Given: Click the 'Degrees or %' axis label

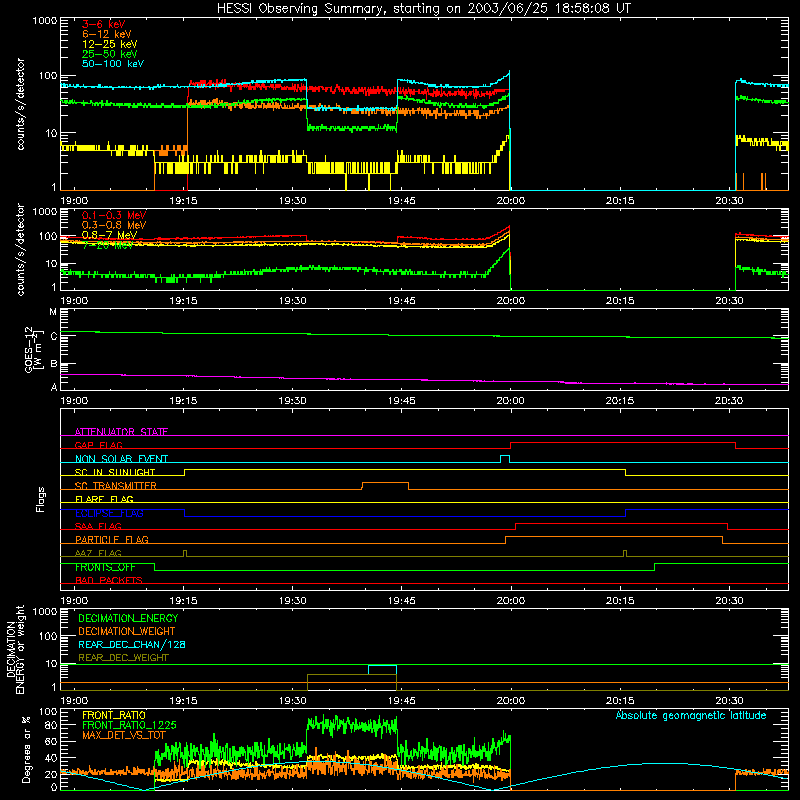Looking at the screenshot, I should 26,749.
